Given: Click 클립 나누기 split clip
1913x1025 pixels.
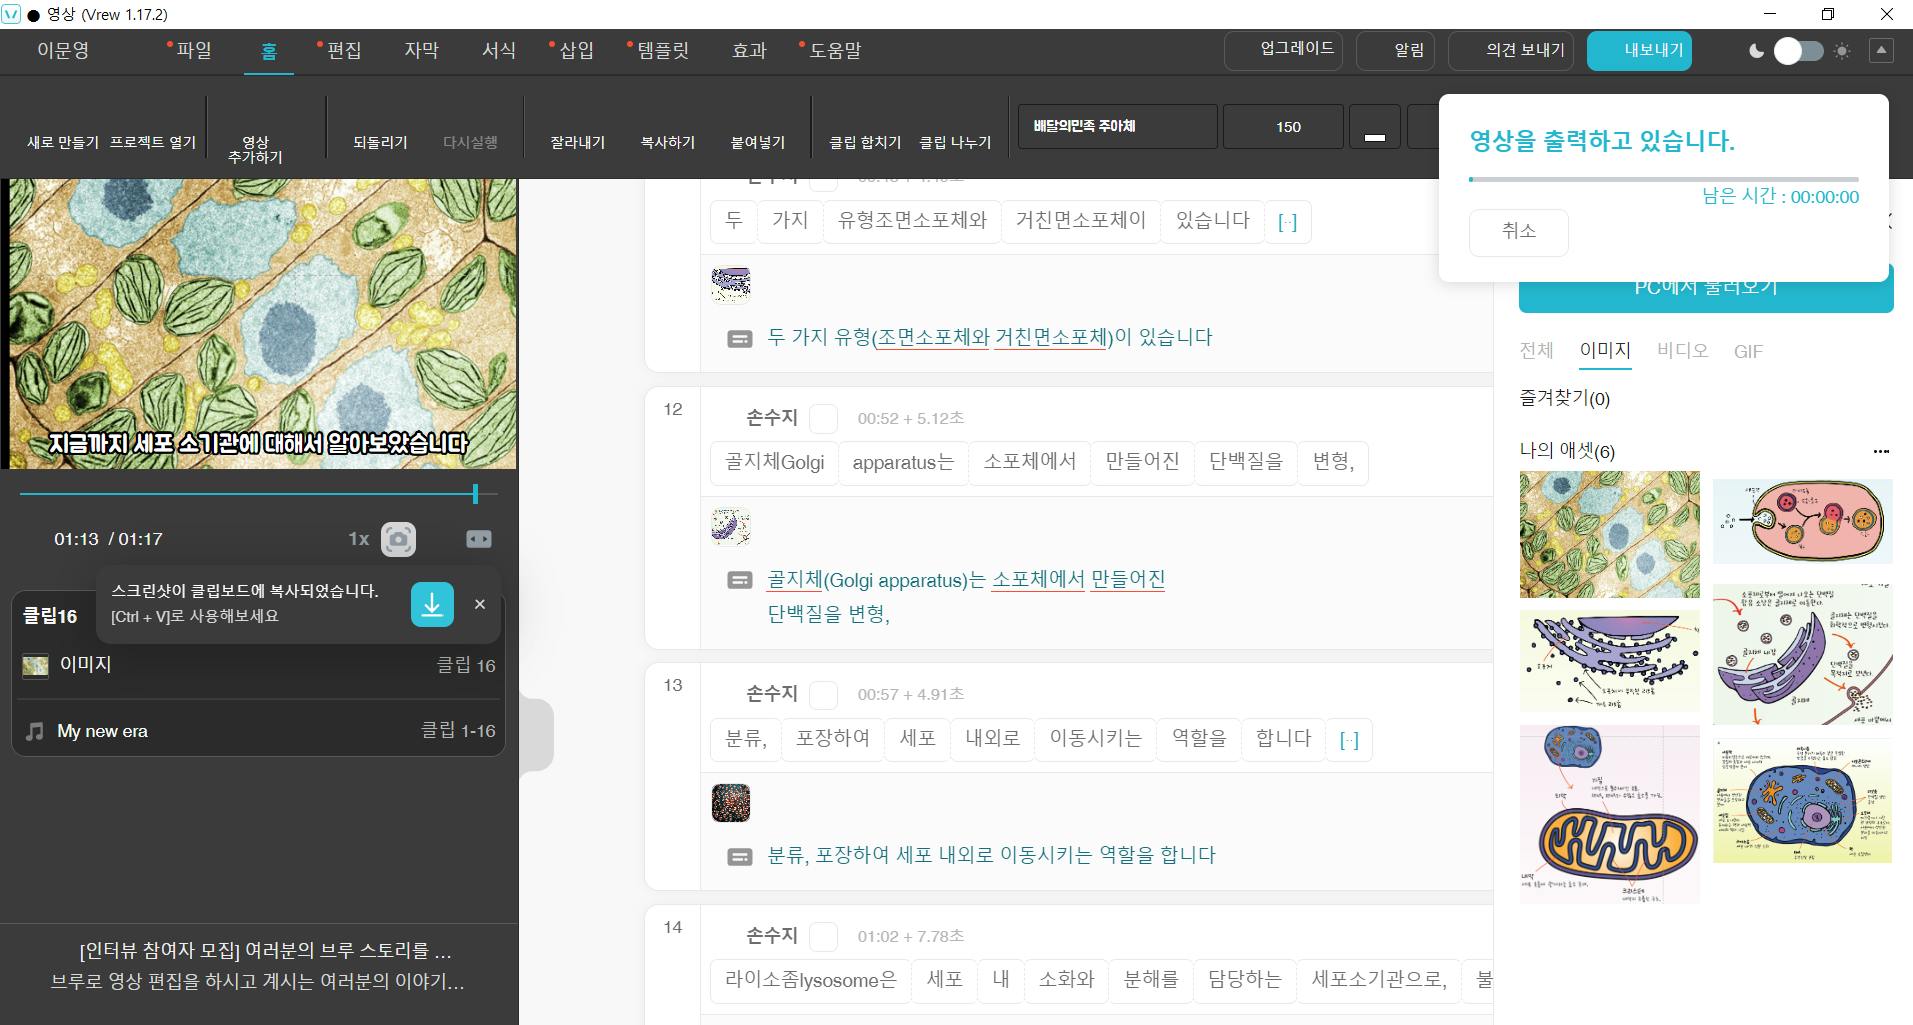Looking at the screenshot, I should point(955,142).
